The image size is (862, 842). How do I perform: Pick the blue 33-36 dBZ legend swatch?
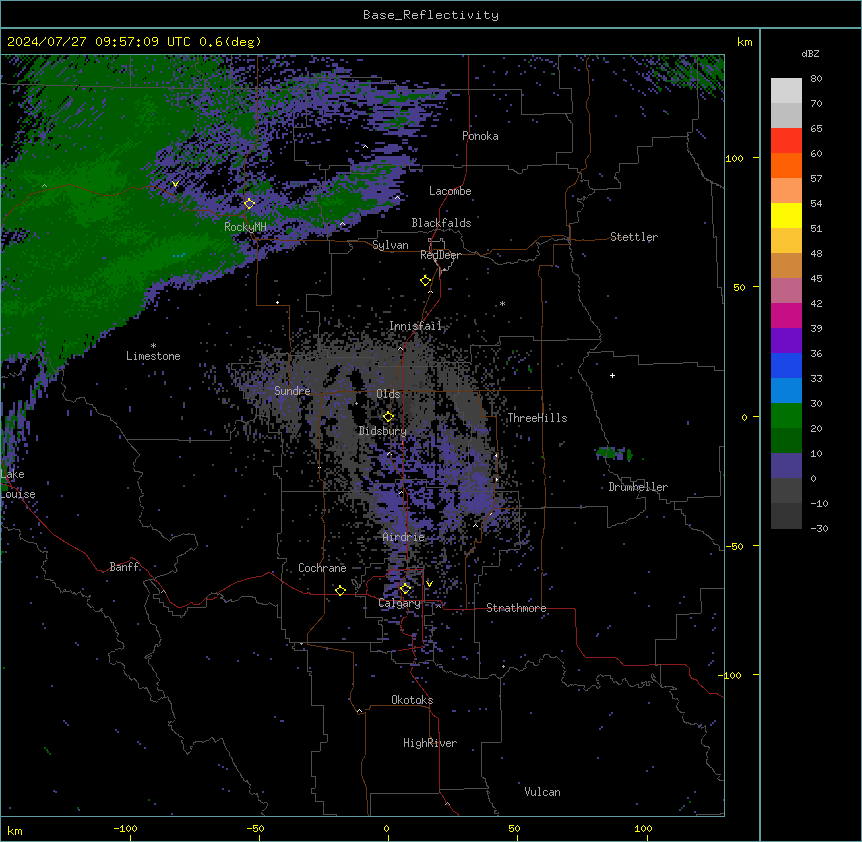pyautogui.click(x=786, y=365)
